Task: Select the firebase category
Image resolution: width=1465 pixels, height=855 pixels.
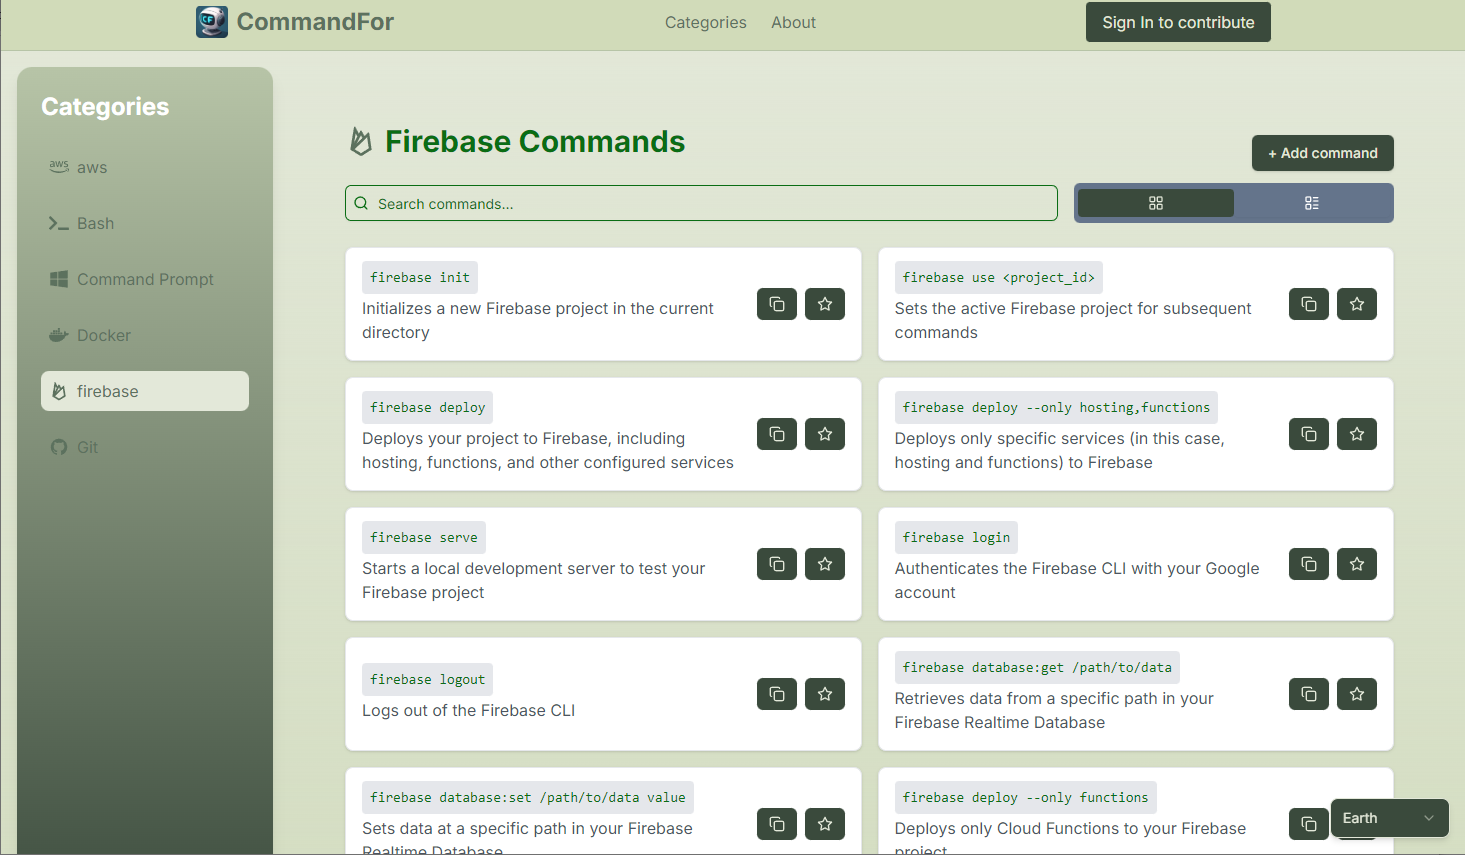Action: [x=145, y=391]
